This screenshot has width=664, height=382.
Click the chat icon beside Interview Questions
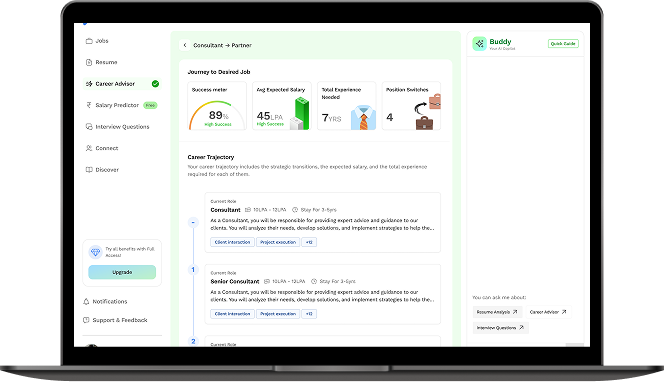(89, 127)
